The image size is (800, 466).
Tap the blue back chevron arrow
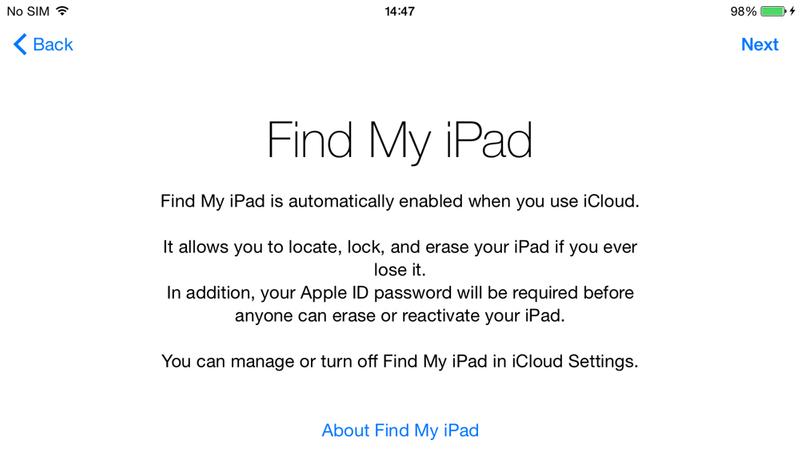pyautogui.click(x=20, y=44)
